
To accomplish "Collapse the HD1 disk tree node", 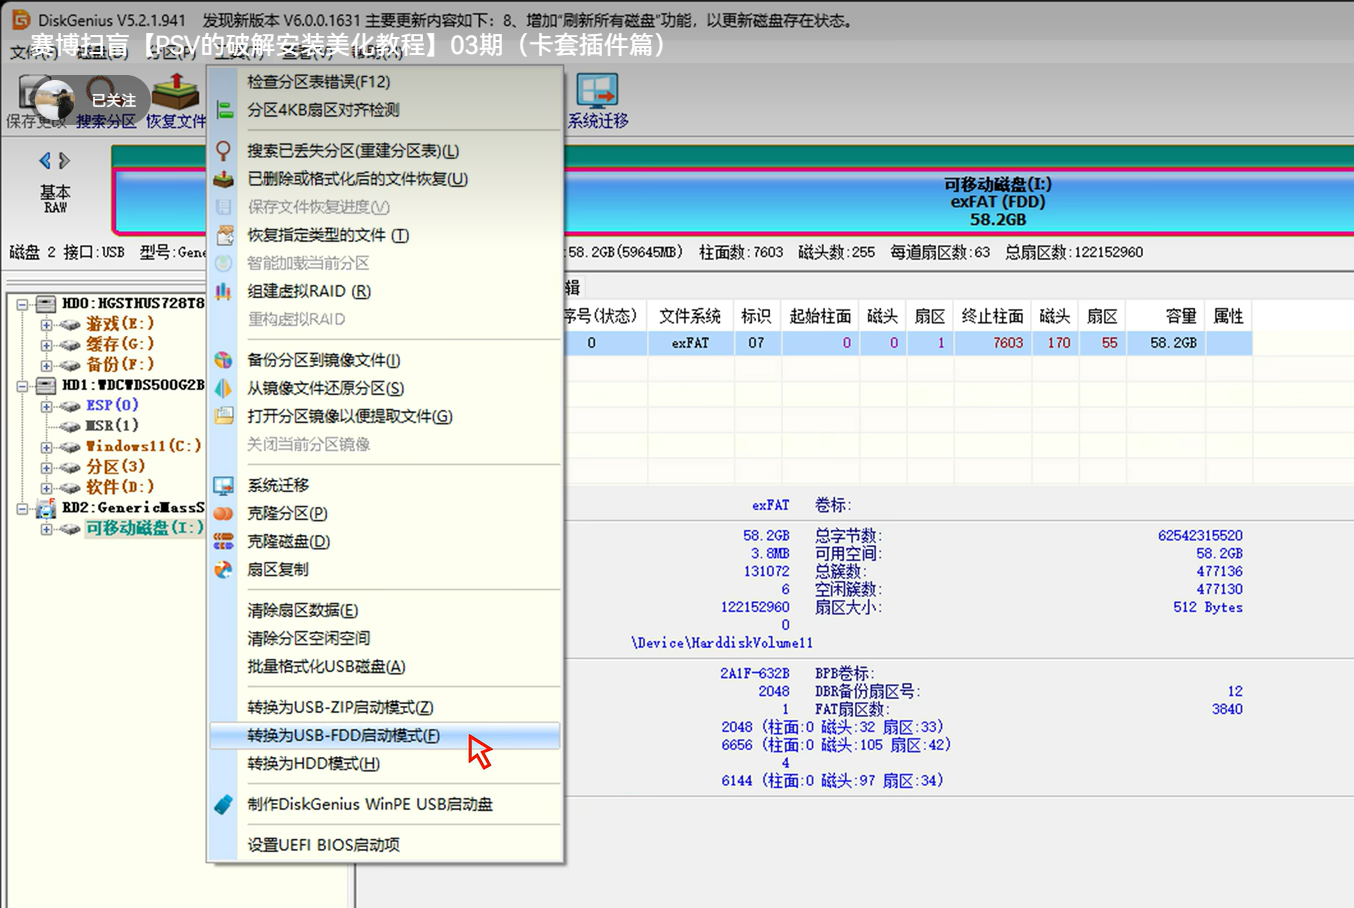I will pyautogui.click(x=22, y=385).
